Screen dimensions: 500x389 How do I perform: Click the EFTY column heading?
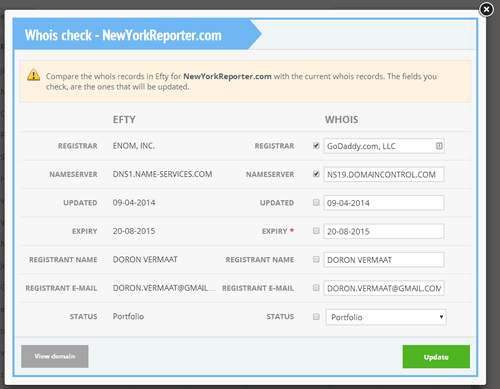(124, 120)
